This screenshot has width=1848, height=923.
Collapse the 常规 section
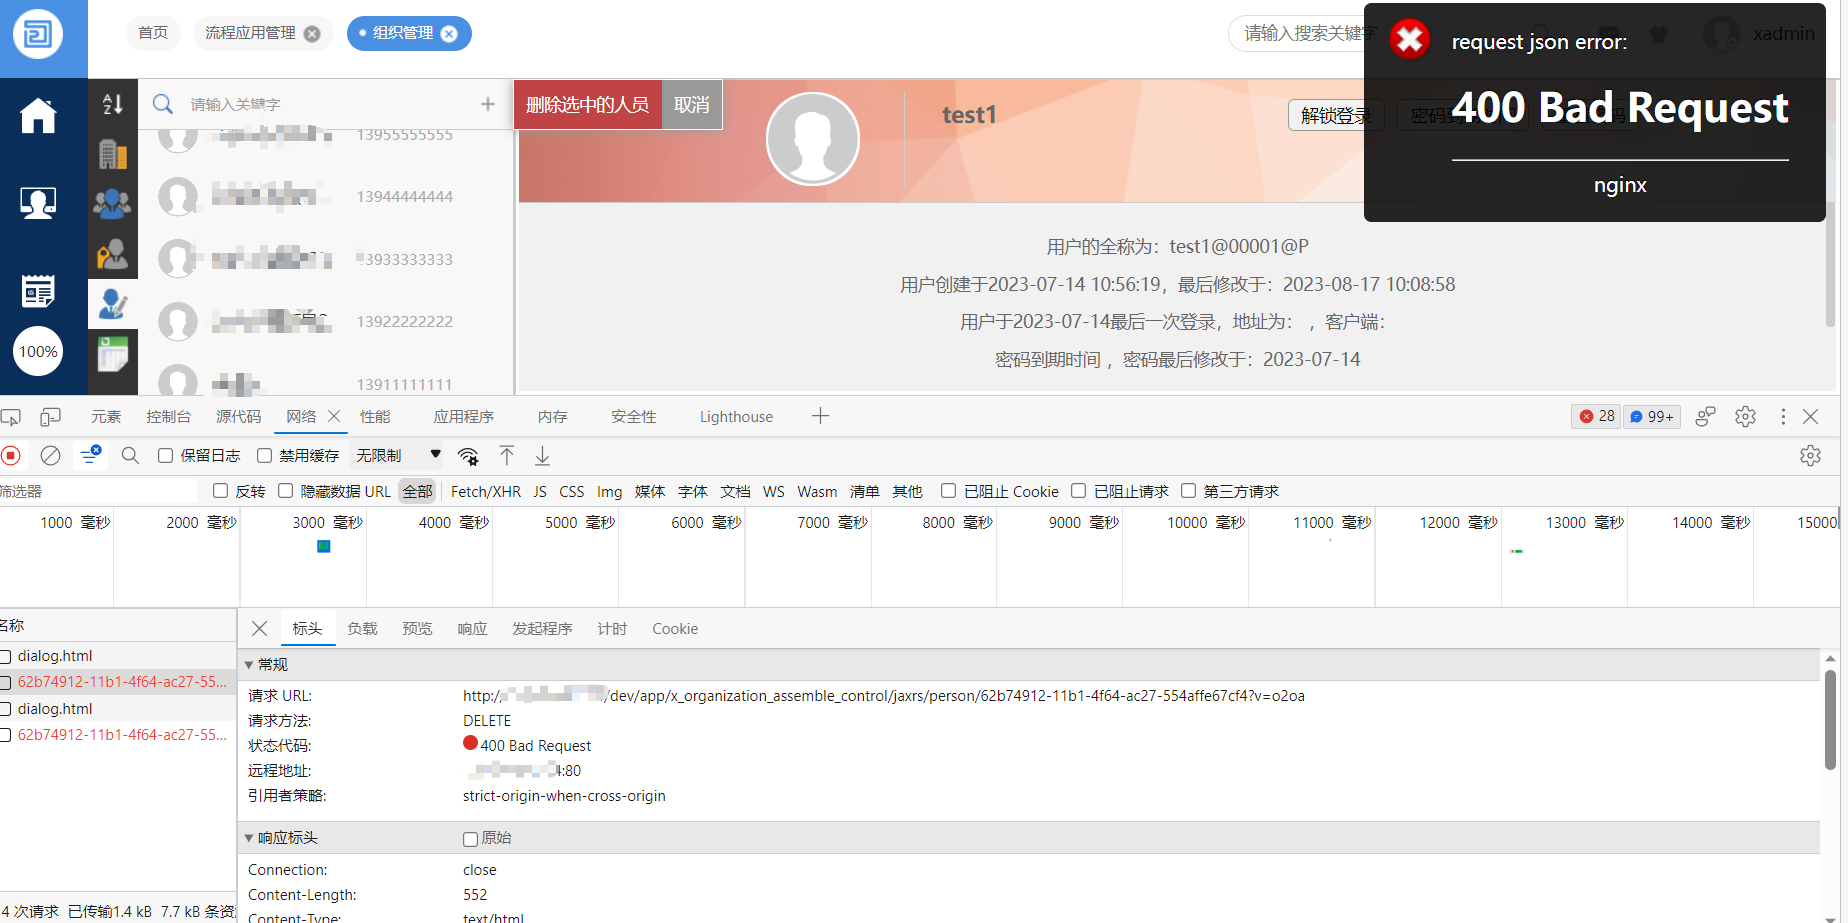[250, 665]
